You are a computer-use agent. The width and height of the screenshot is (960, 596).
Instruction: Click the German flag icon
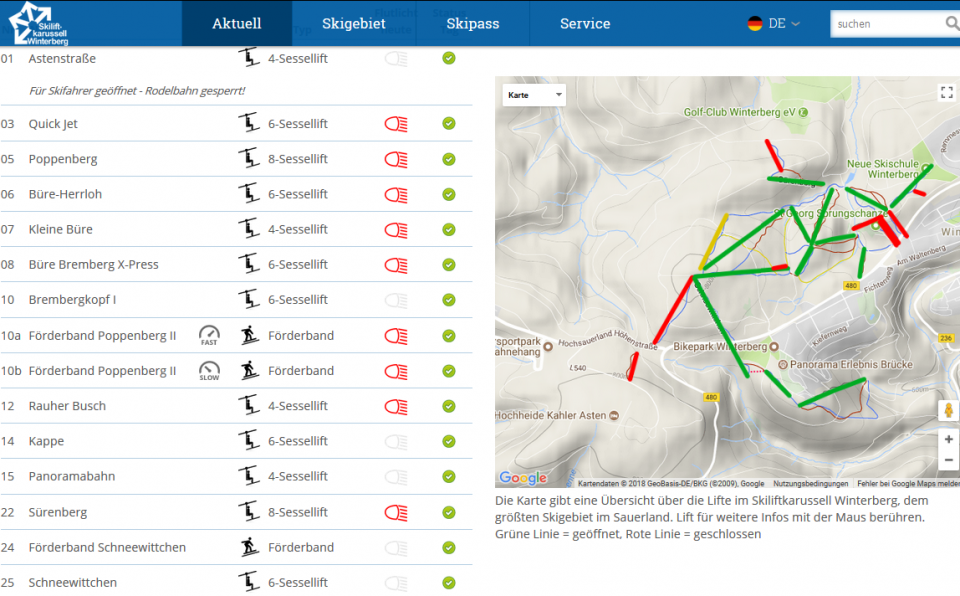pyautogui.click(x=755, y=24)
